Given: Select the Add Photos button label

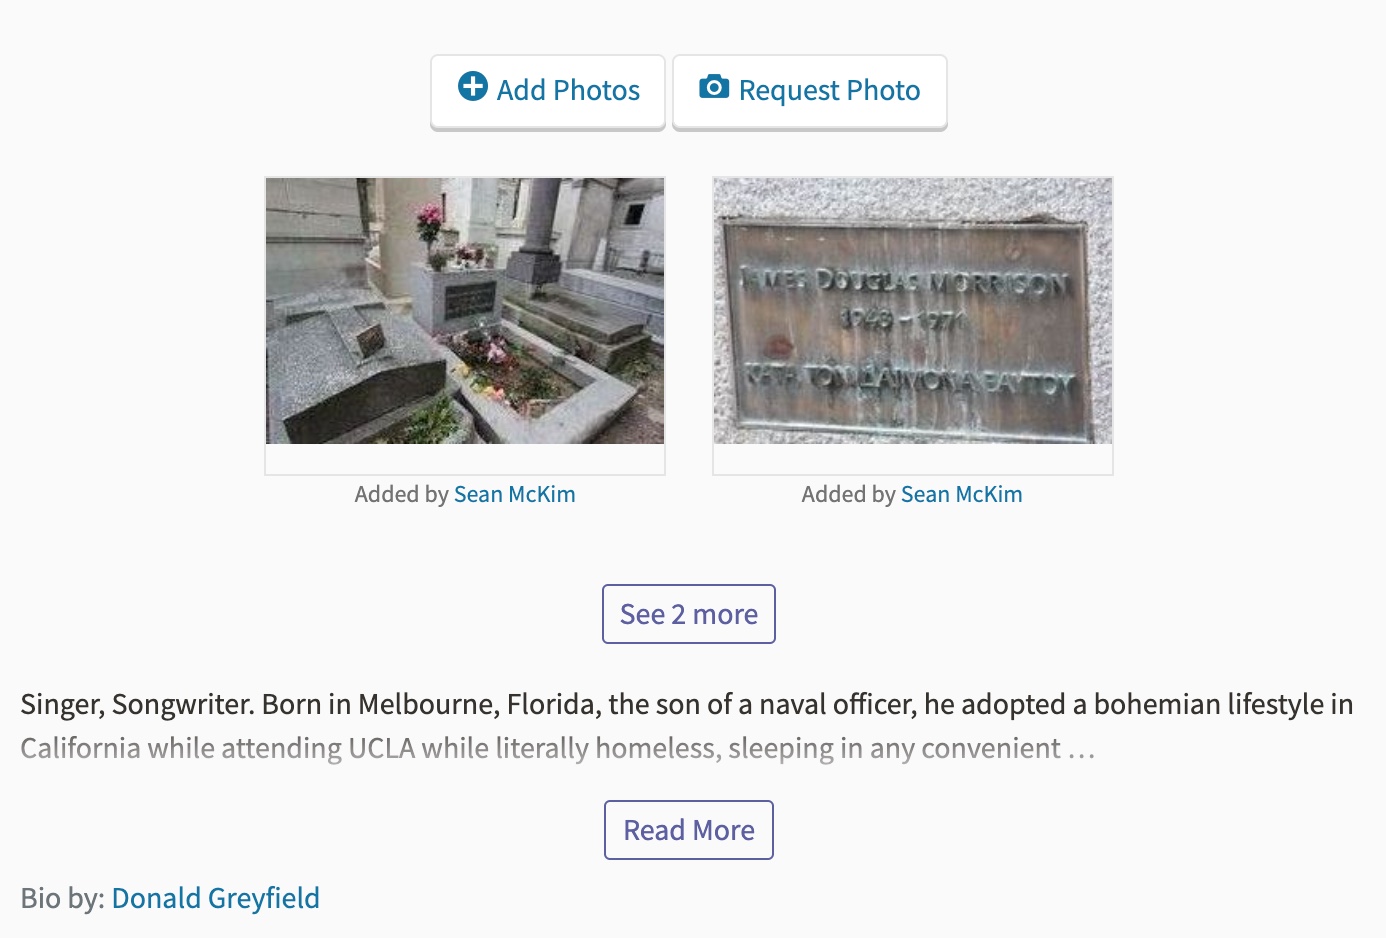Looking at the screenshot, I should [568, 91].
